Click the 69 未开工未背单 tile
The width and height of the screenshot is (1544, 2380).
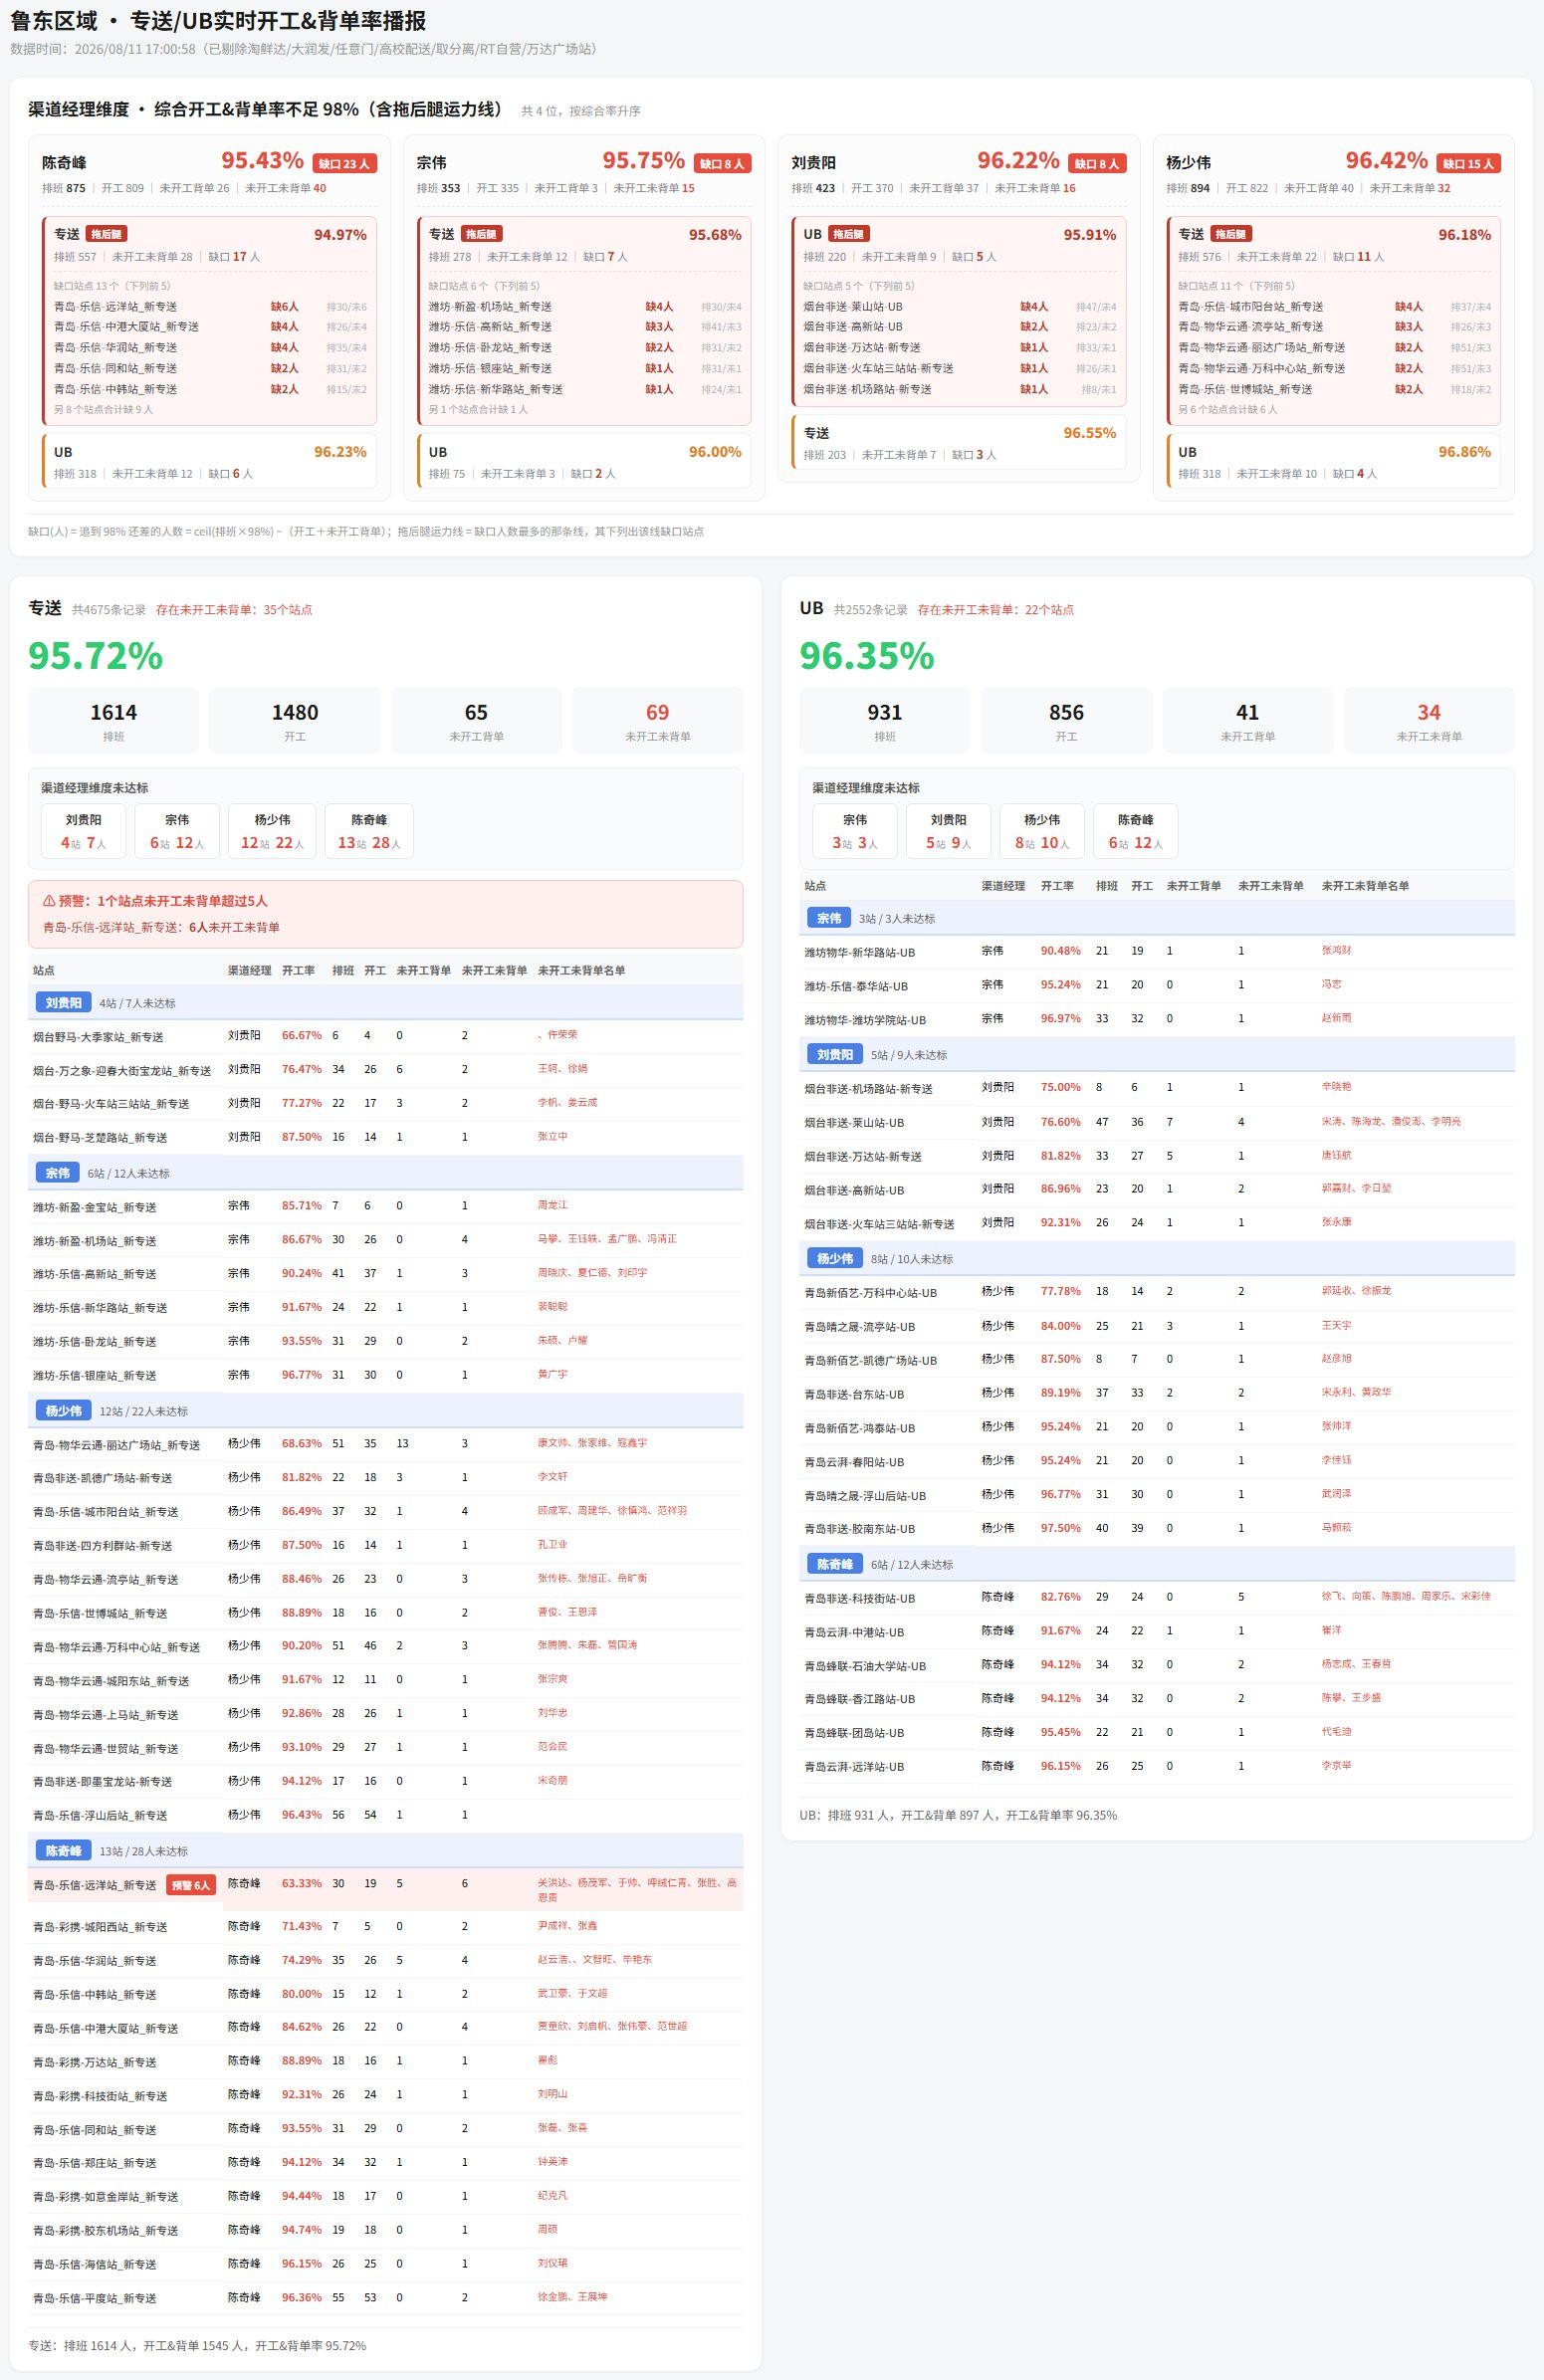pos(657,721)
